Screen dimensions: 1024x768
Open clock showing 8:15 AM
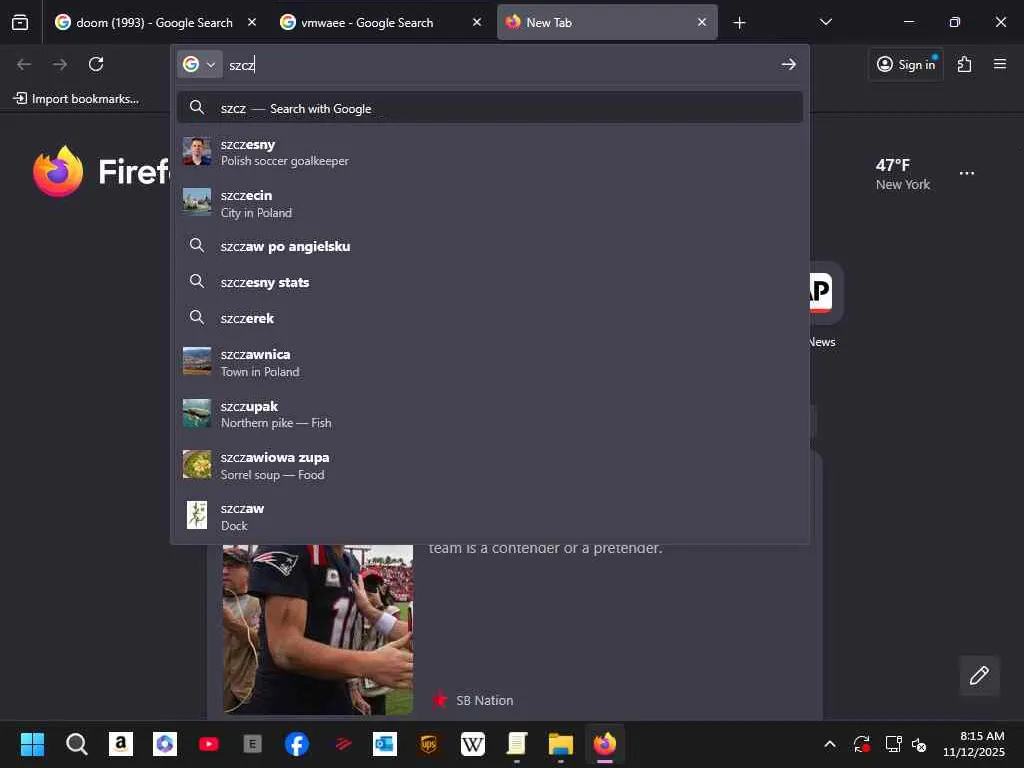pos(974,744)
